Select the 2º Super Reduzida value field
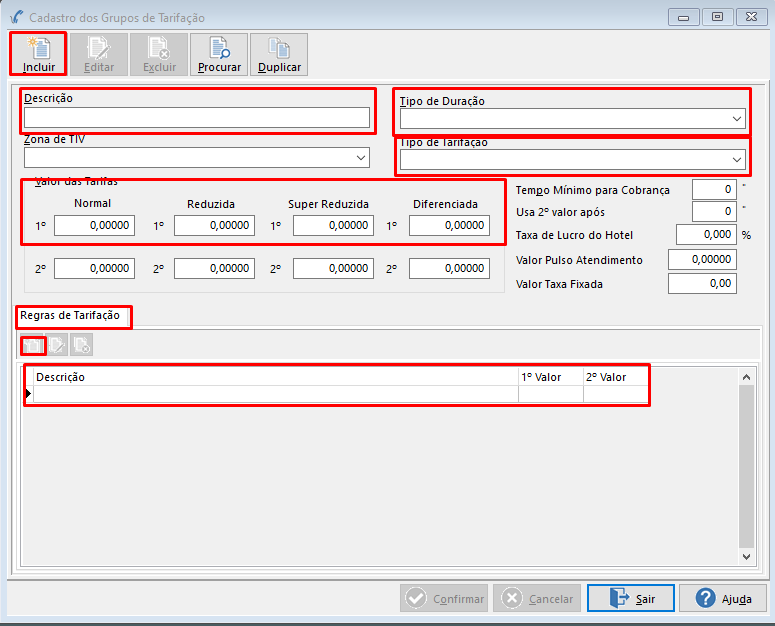 (333, 268)
